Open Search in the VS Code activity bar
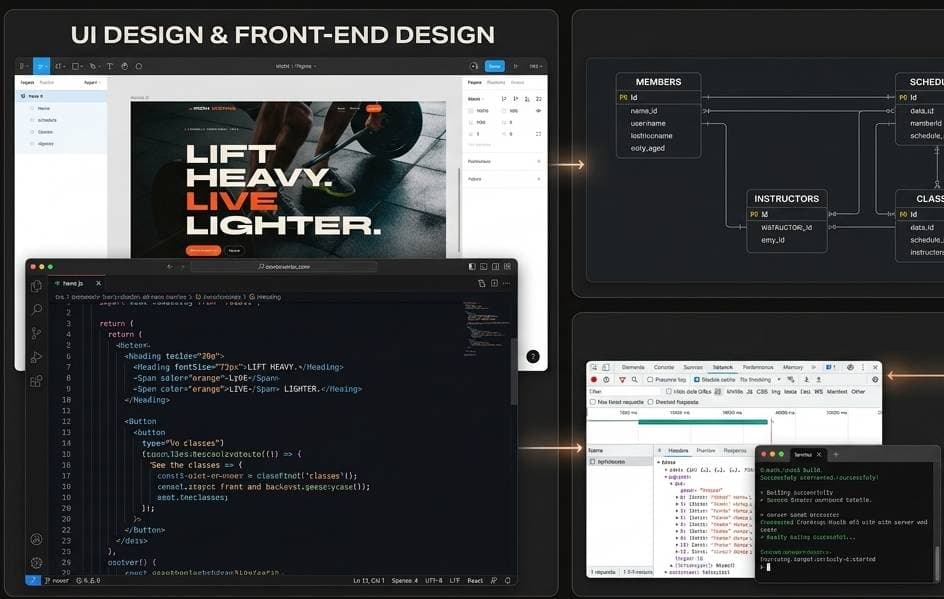 [x=37, y=309]
